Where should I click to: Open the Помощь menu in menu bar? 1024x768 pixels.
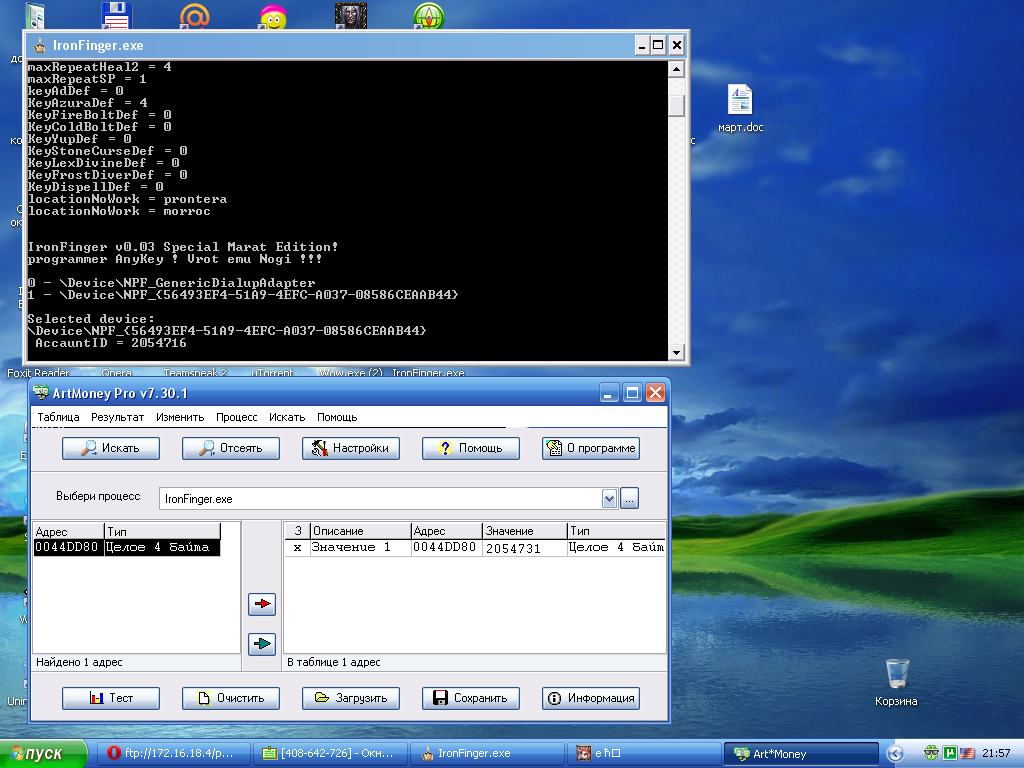(337, 417)
